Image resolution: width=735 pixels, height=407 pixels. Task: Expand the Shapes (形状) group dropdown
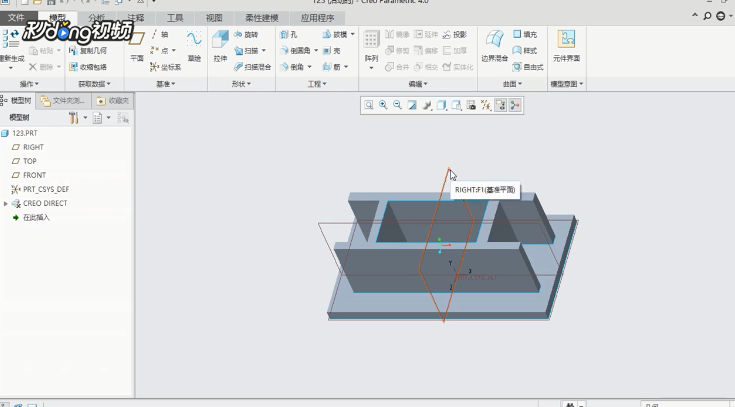tap(241, 84)
